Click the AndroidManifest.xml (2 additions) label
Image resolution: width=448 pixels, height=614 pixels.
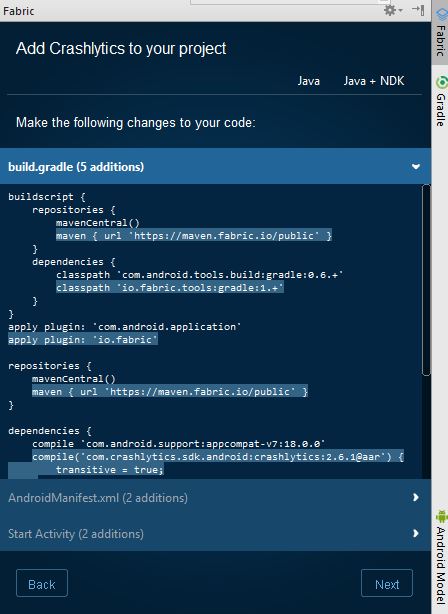(x=98, y=498)
